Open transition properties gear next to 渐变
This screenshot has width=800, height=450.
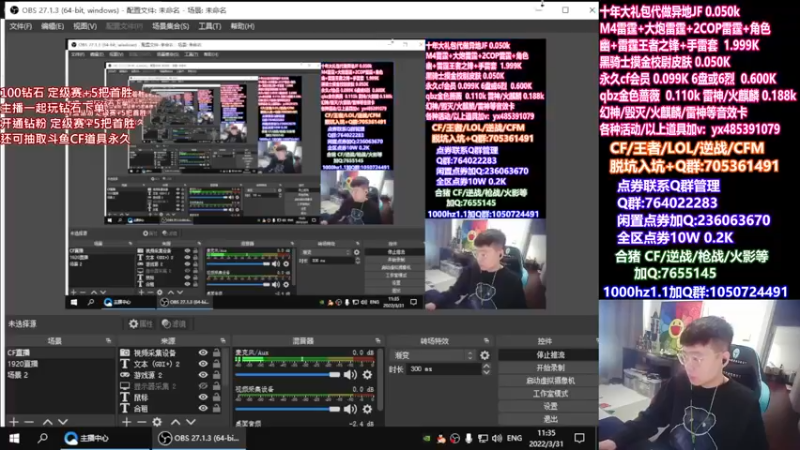(485, 355)
